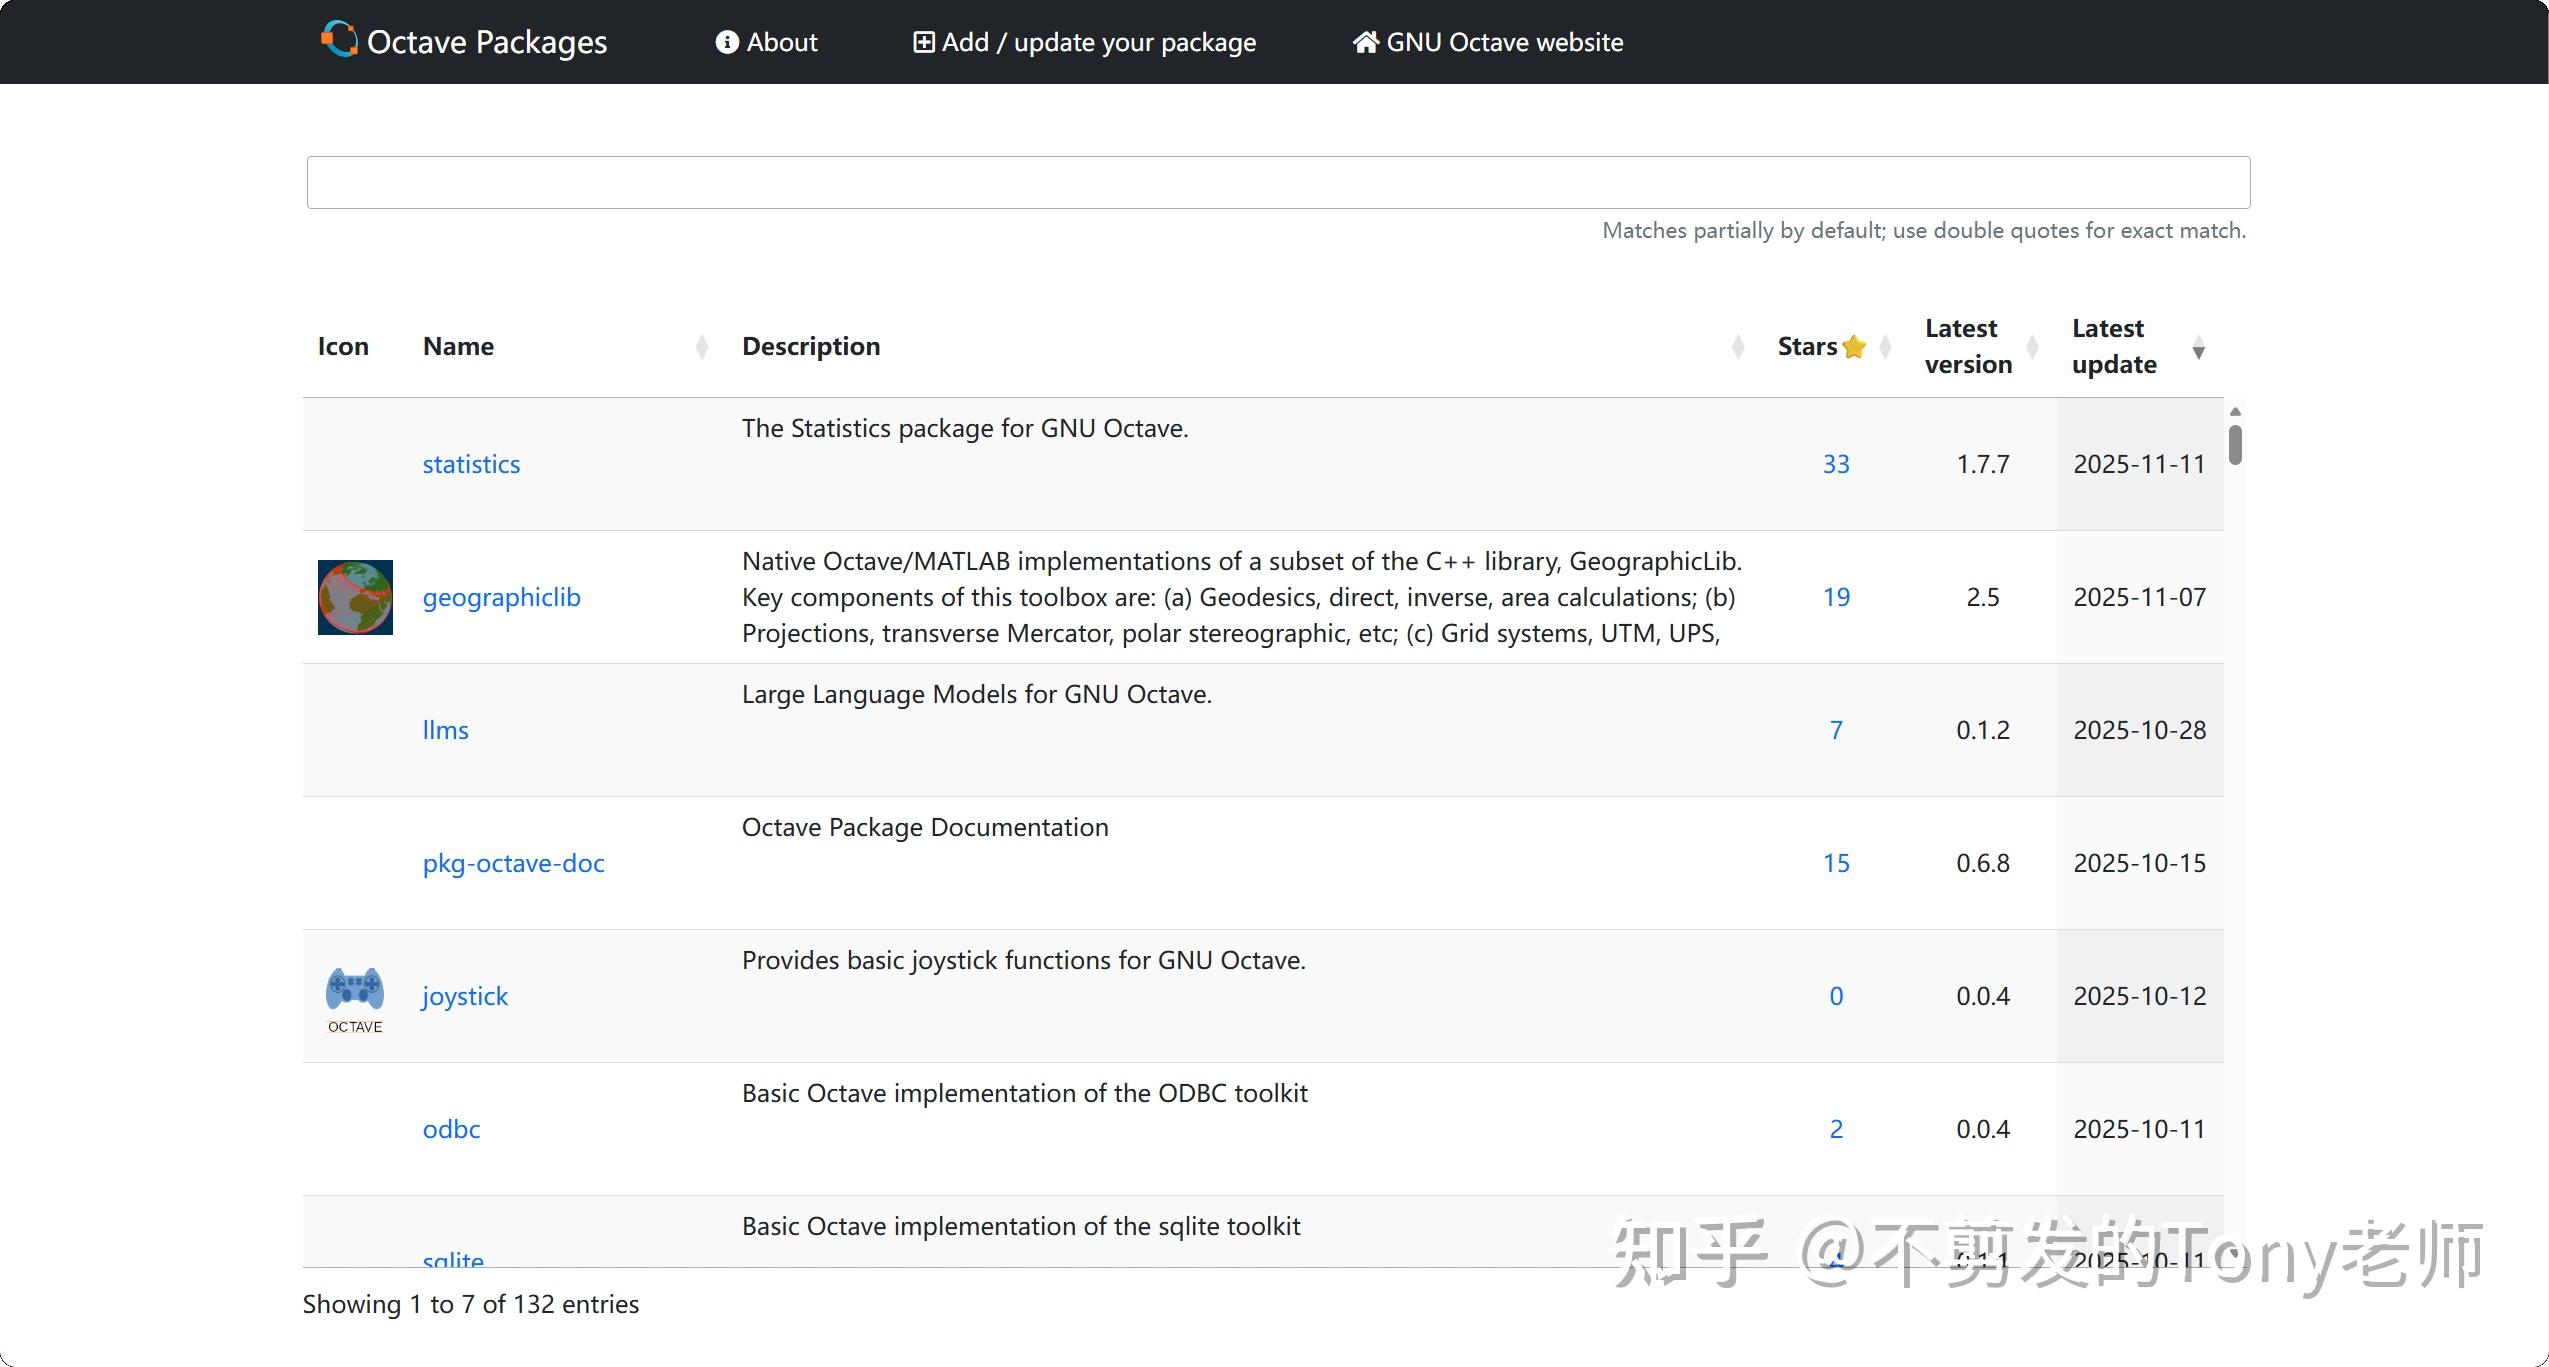Click the sqlite toolkit description text
This screenshot has height=1367, width=2549.
coord(1021,1226)
